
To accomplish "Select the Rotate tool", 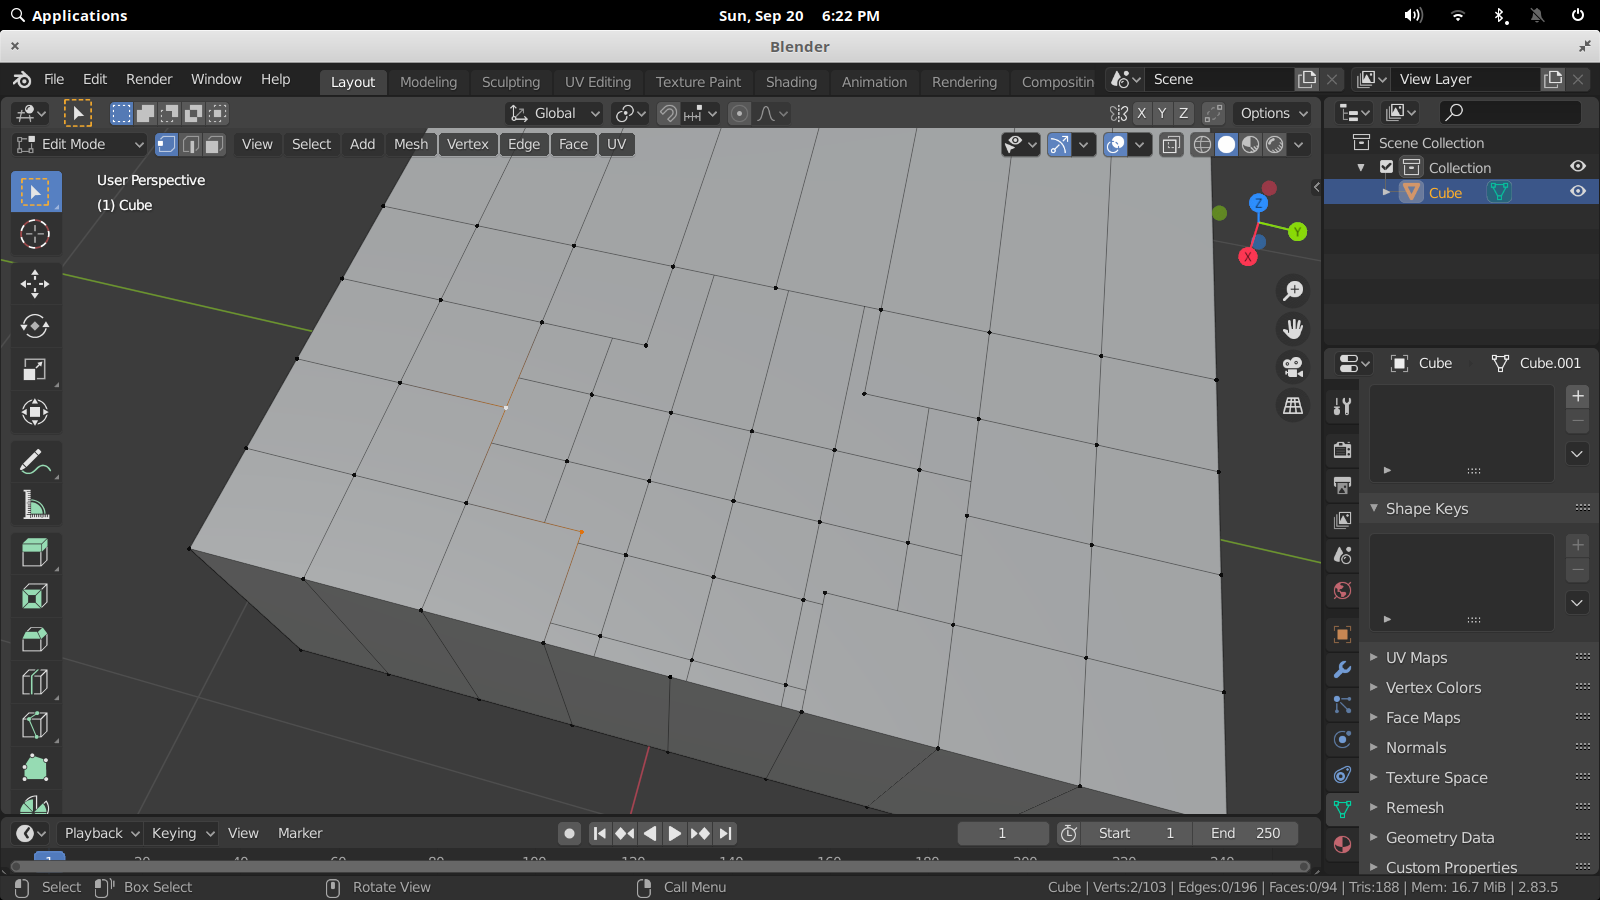I will (x=36, y=326).
